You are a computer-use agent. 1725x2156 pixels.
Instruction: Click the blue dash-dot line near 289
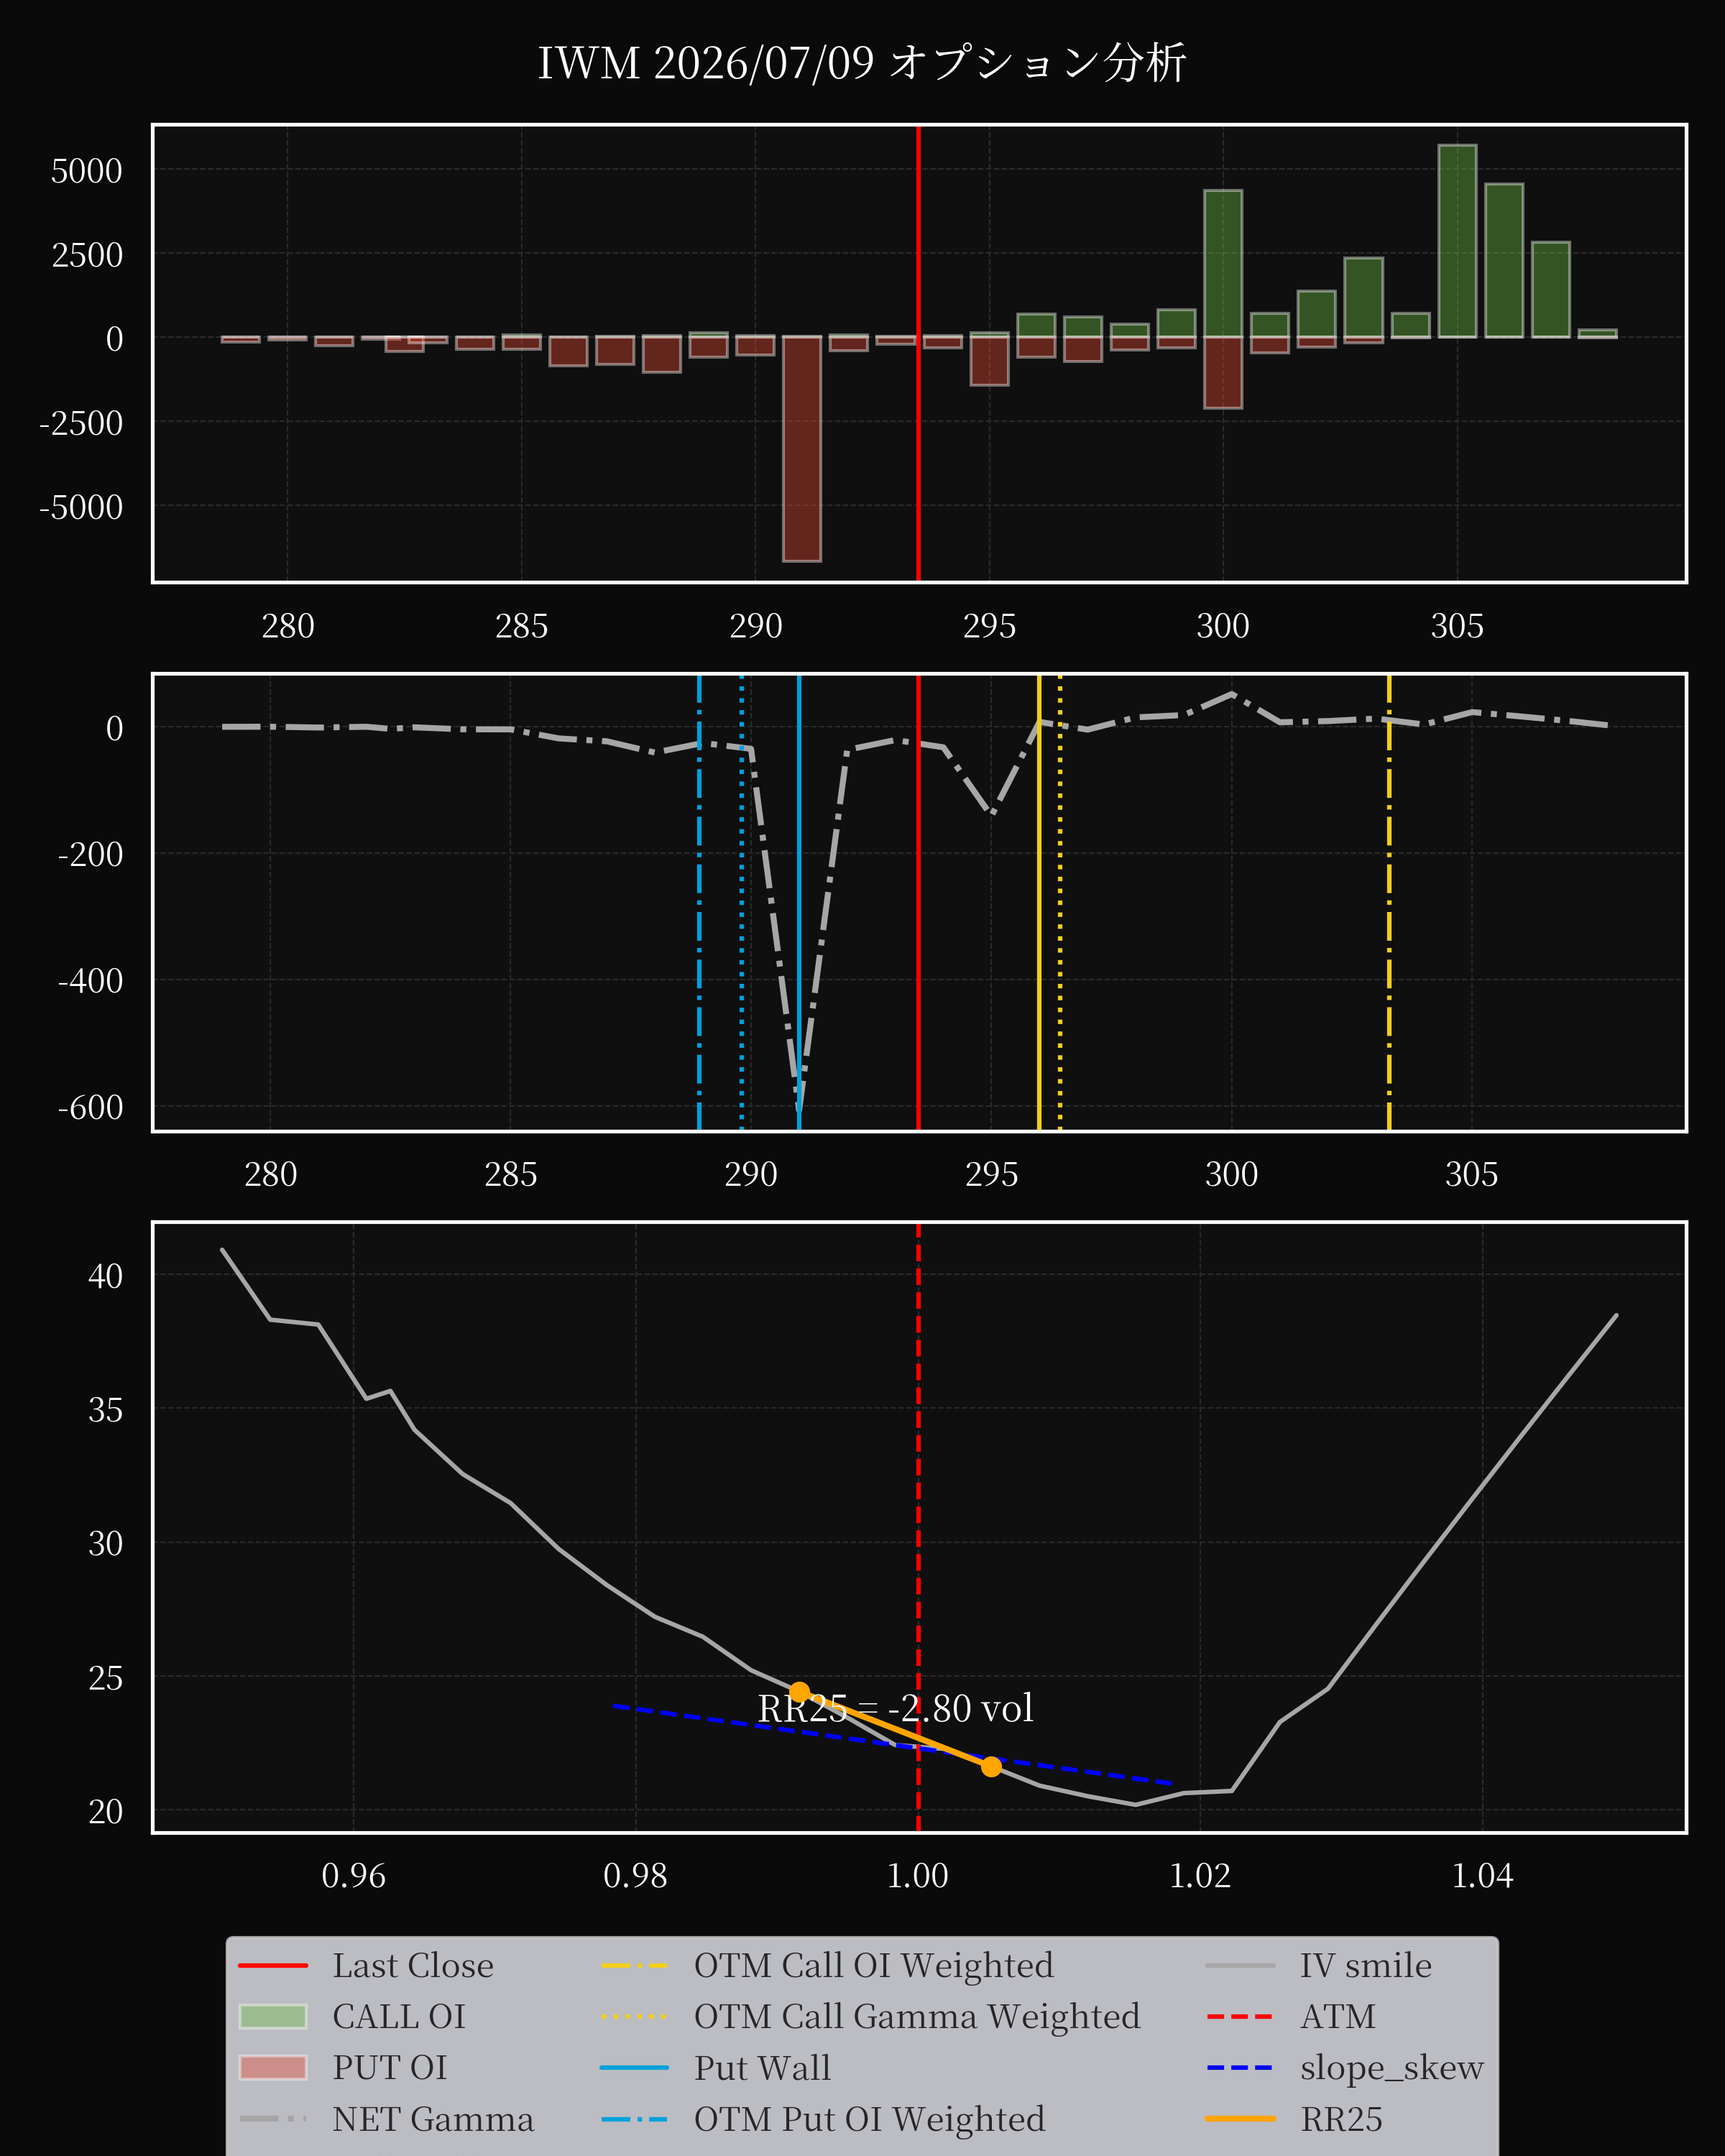[699, 903]
